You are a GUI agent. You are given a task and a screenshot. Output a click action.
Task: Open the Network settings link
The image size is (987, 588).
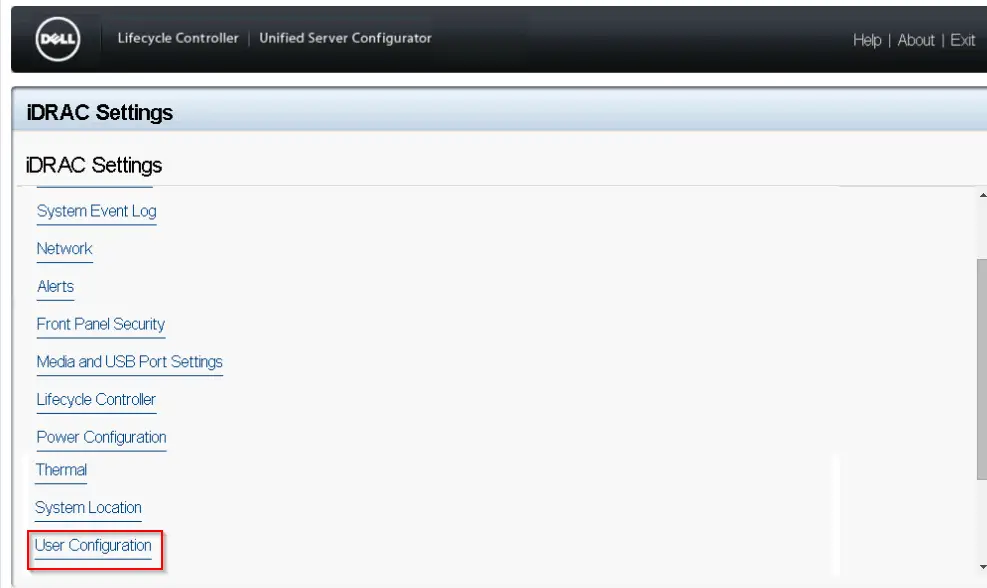pos(64,249)
